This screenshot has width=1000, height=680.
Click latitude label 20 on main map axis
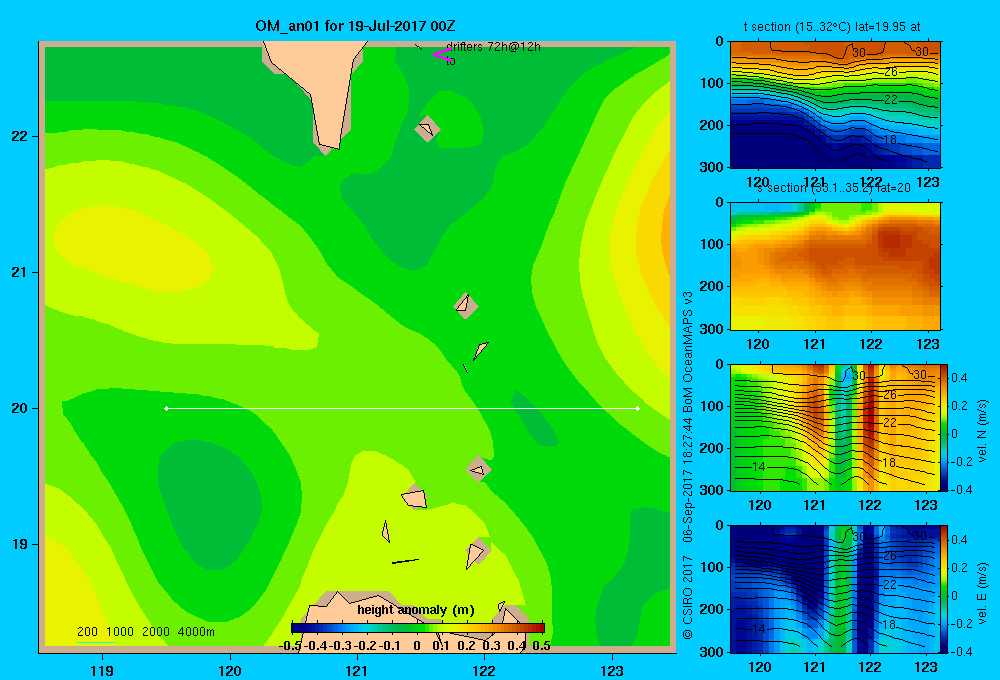(20, 408)
